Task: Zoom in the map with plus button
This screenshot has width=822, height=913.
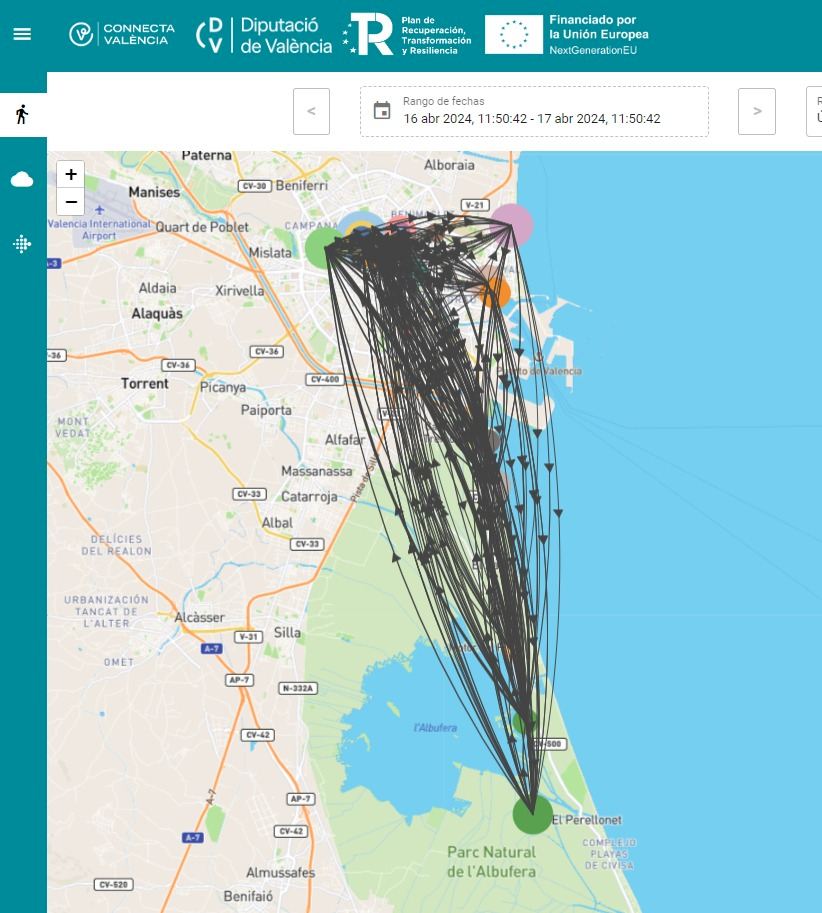Action: 71,174
